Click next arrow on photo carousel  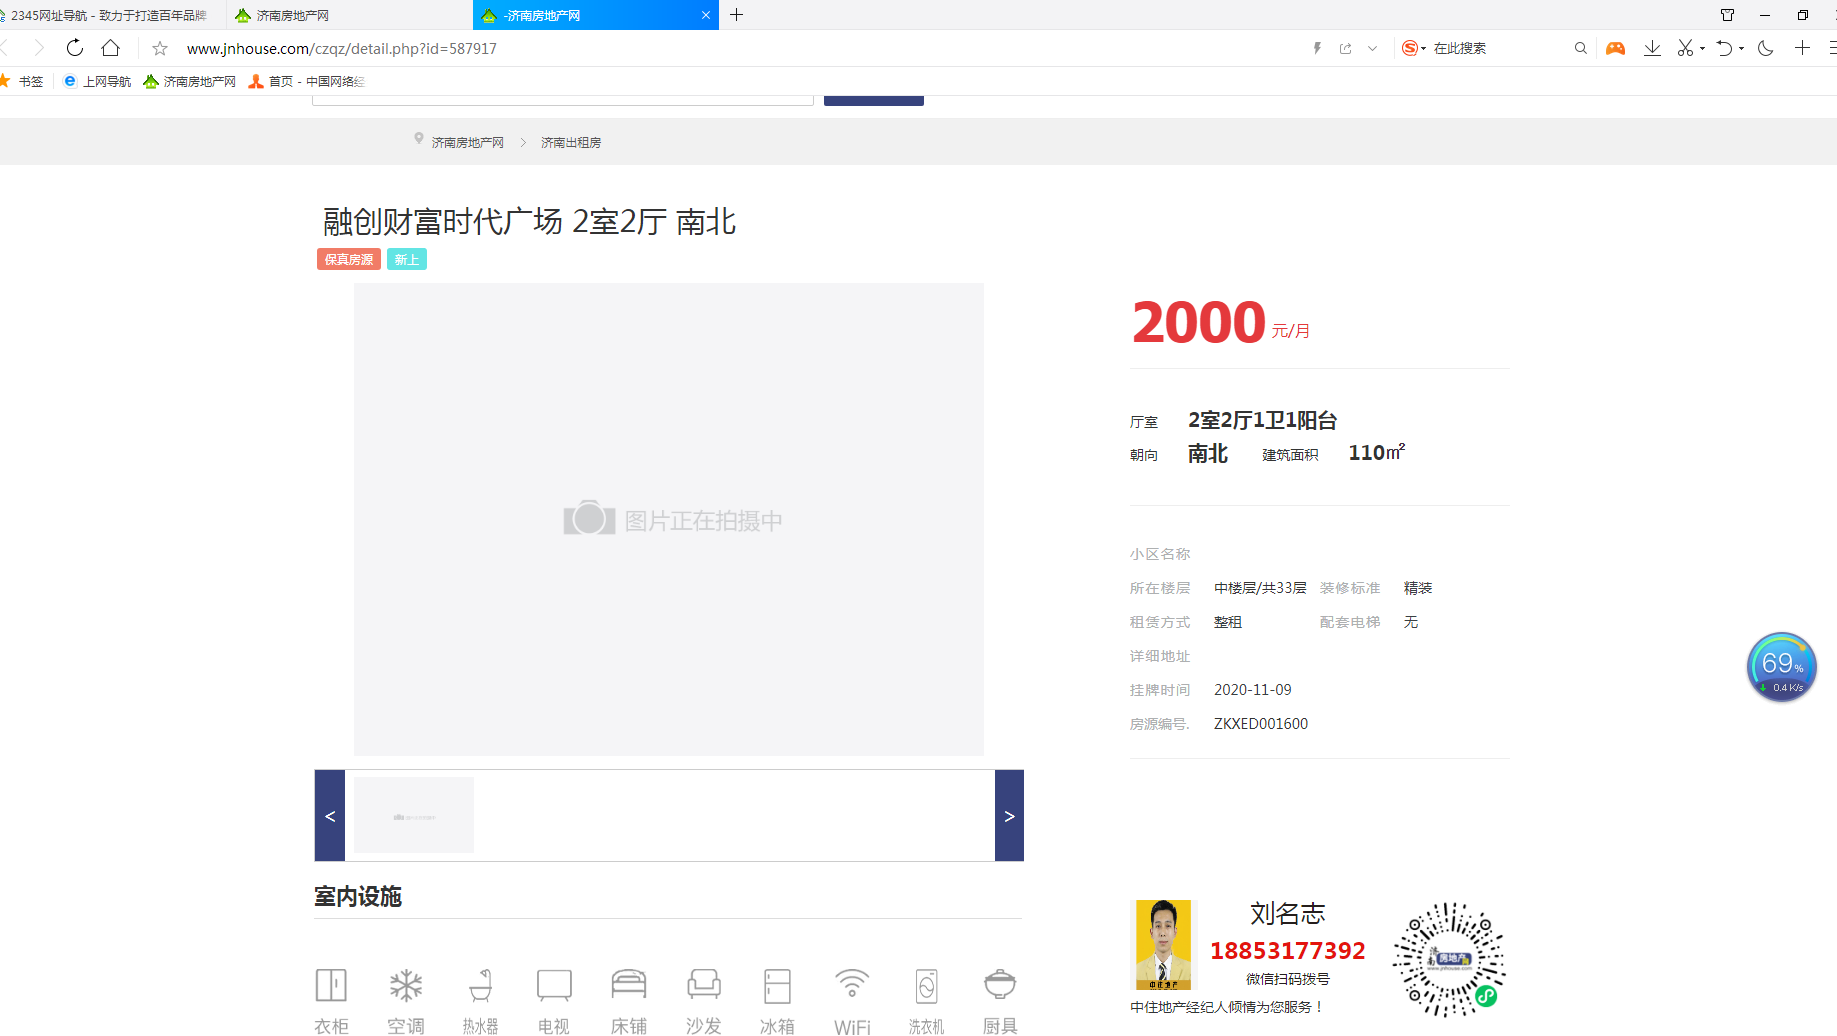point(1009,816)
